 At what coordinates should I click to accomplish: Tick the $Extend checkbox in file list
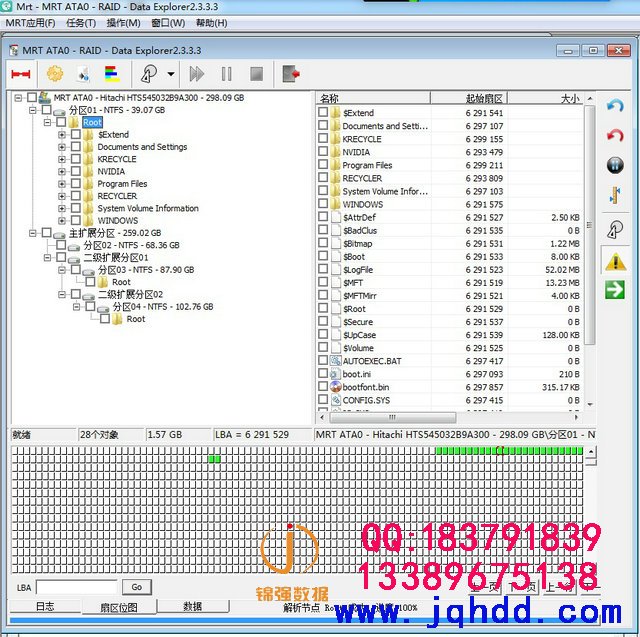[x=323, y=112]
